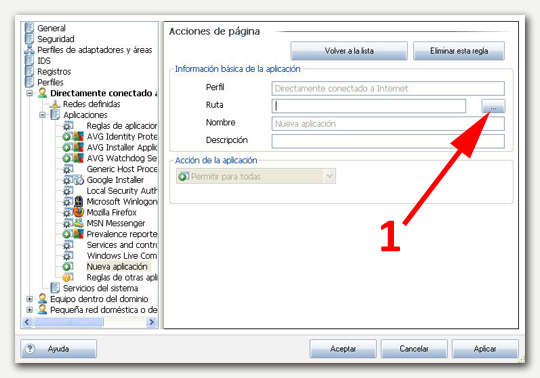Click the Cancelar button
This screenshot has width=540, height=378.
coord(414,349)
